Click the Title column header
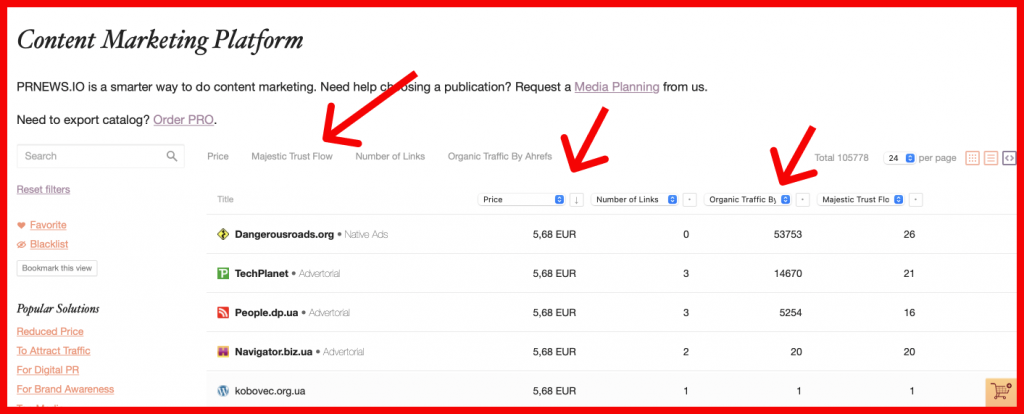This screenshot has width=1024, height=414. pos(225,199)
